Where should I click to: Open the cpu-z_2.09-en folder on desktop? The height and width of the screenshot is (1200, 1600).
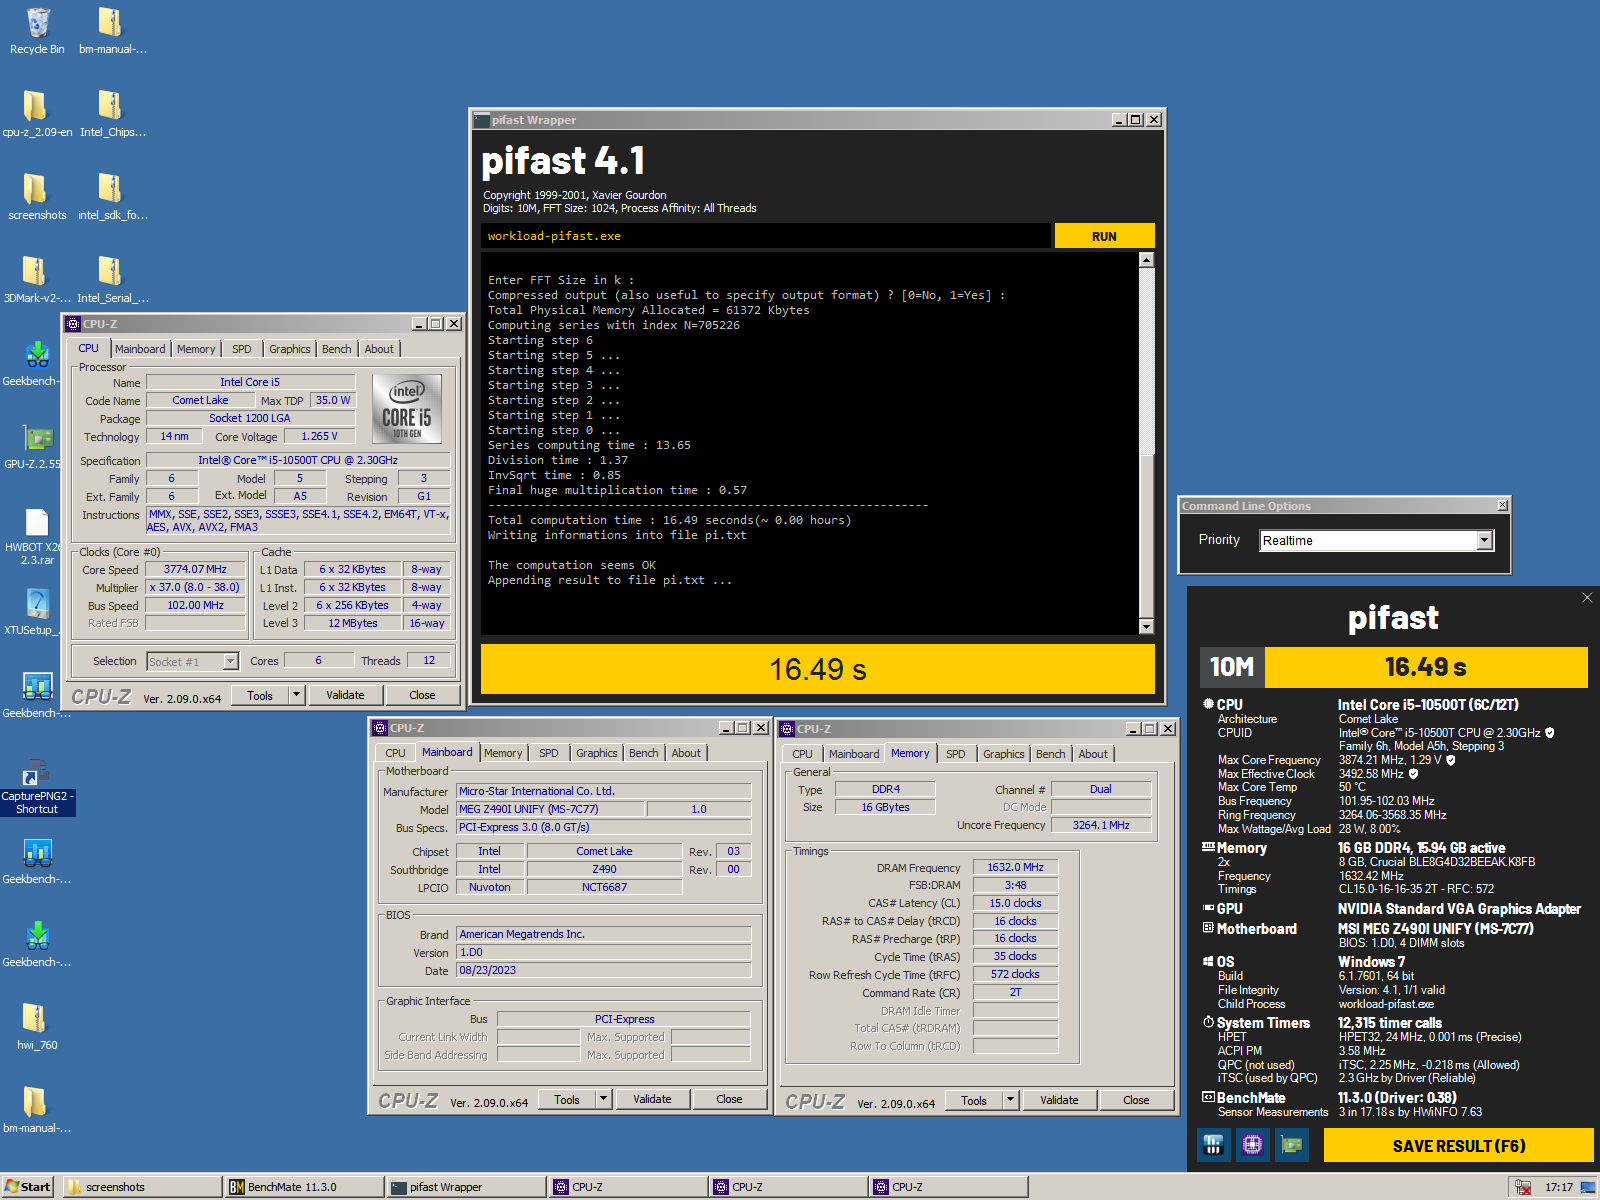click(x=37, y=114)
